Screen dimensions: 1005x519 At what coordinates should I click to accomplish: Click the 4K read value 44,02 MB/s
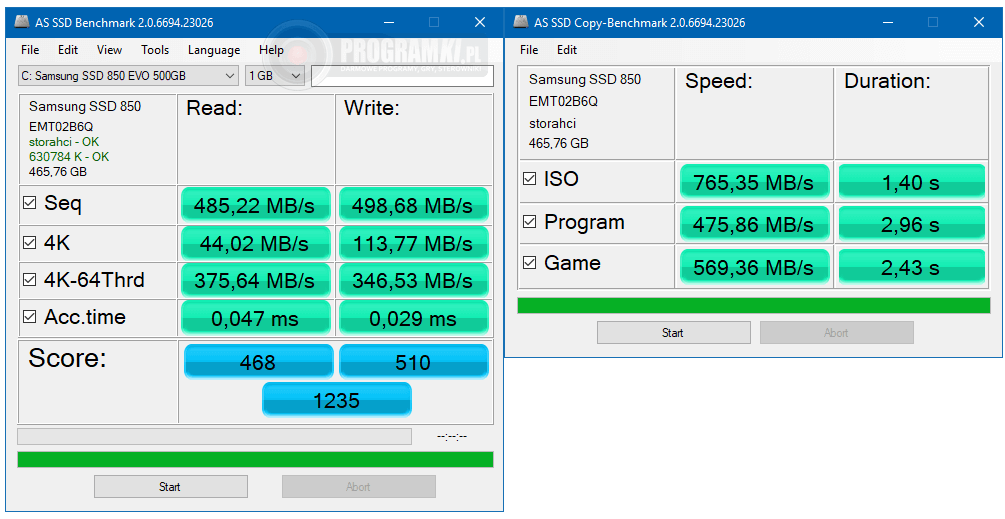pos(256,243)
